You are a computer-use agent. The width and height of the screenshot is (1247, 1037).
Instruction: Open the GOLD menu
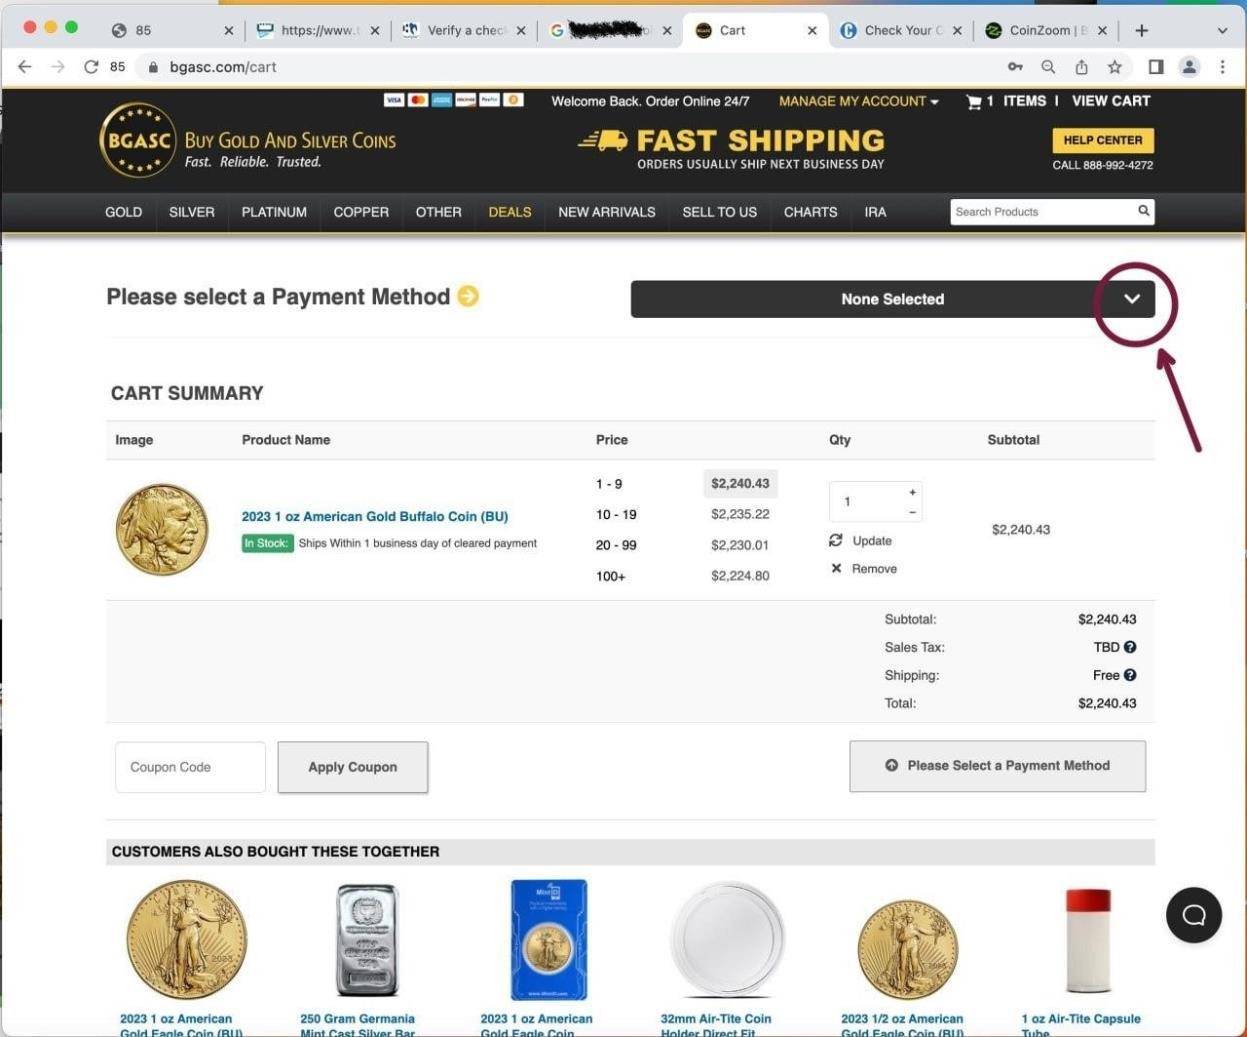(x=123, y=212)
